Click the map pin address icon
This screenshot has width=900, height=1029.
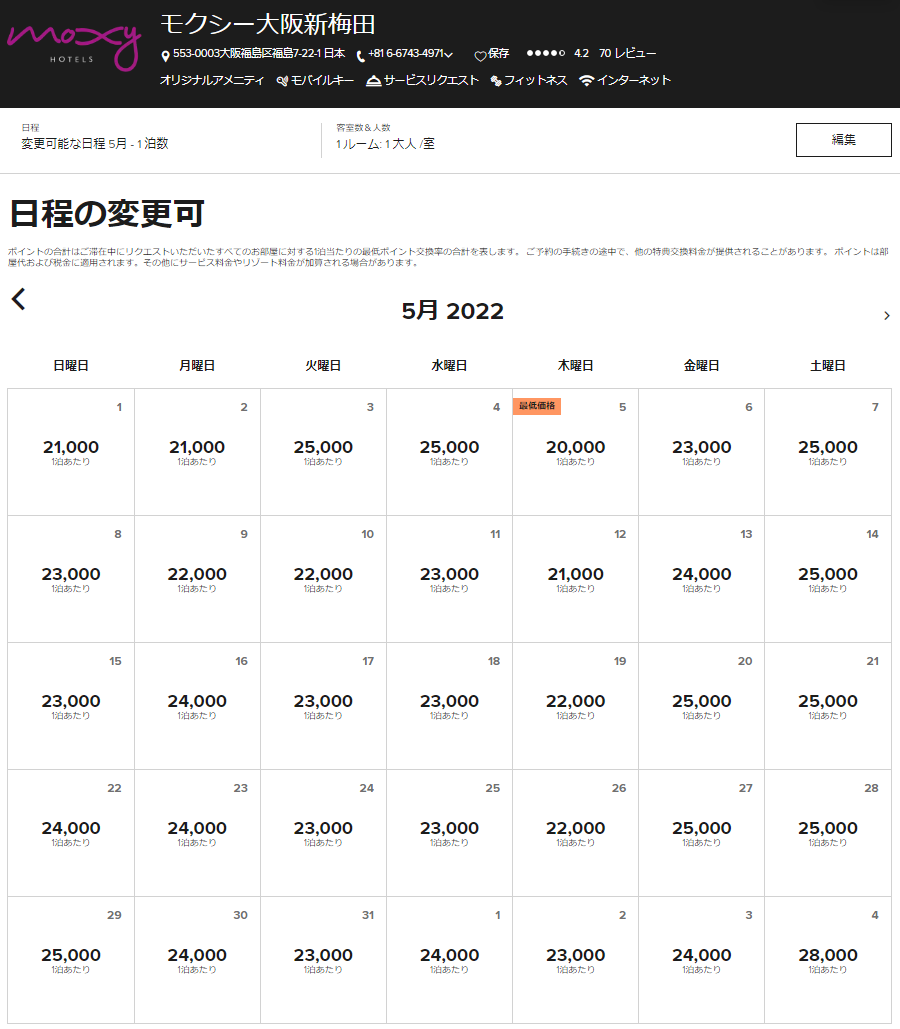165,55
